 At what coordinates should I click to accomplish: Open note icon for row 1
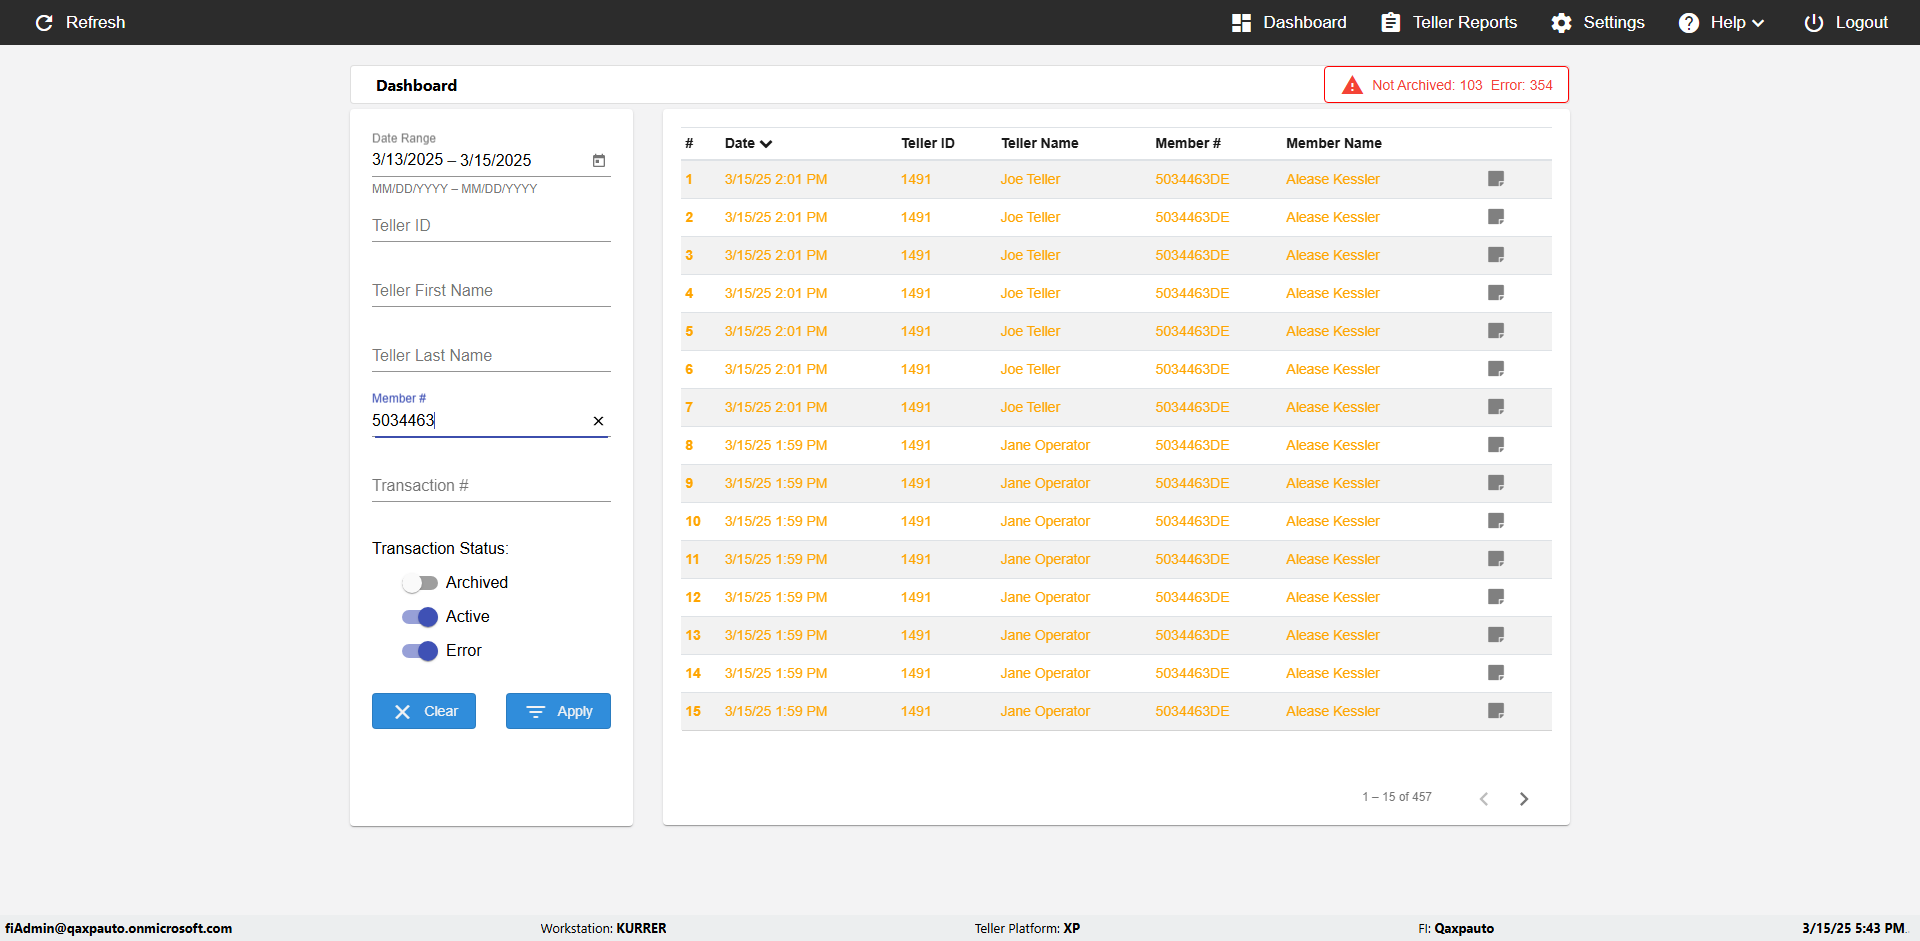tap(1496, 179)
